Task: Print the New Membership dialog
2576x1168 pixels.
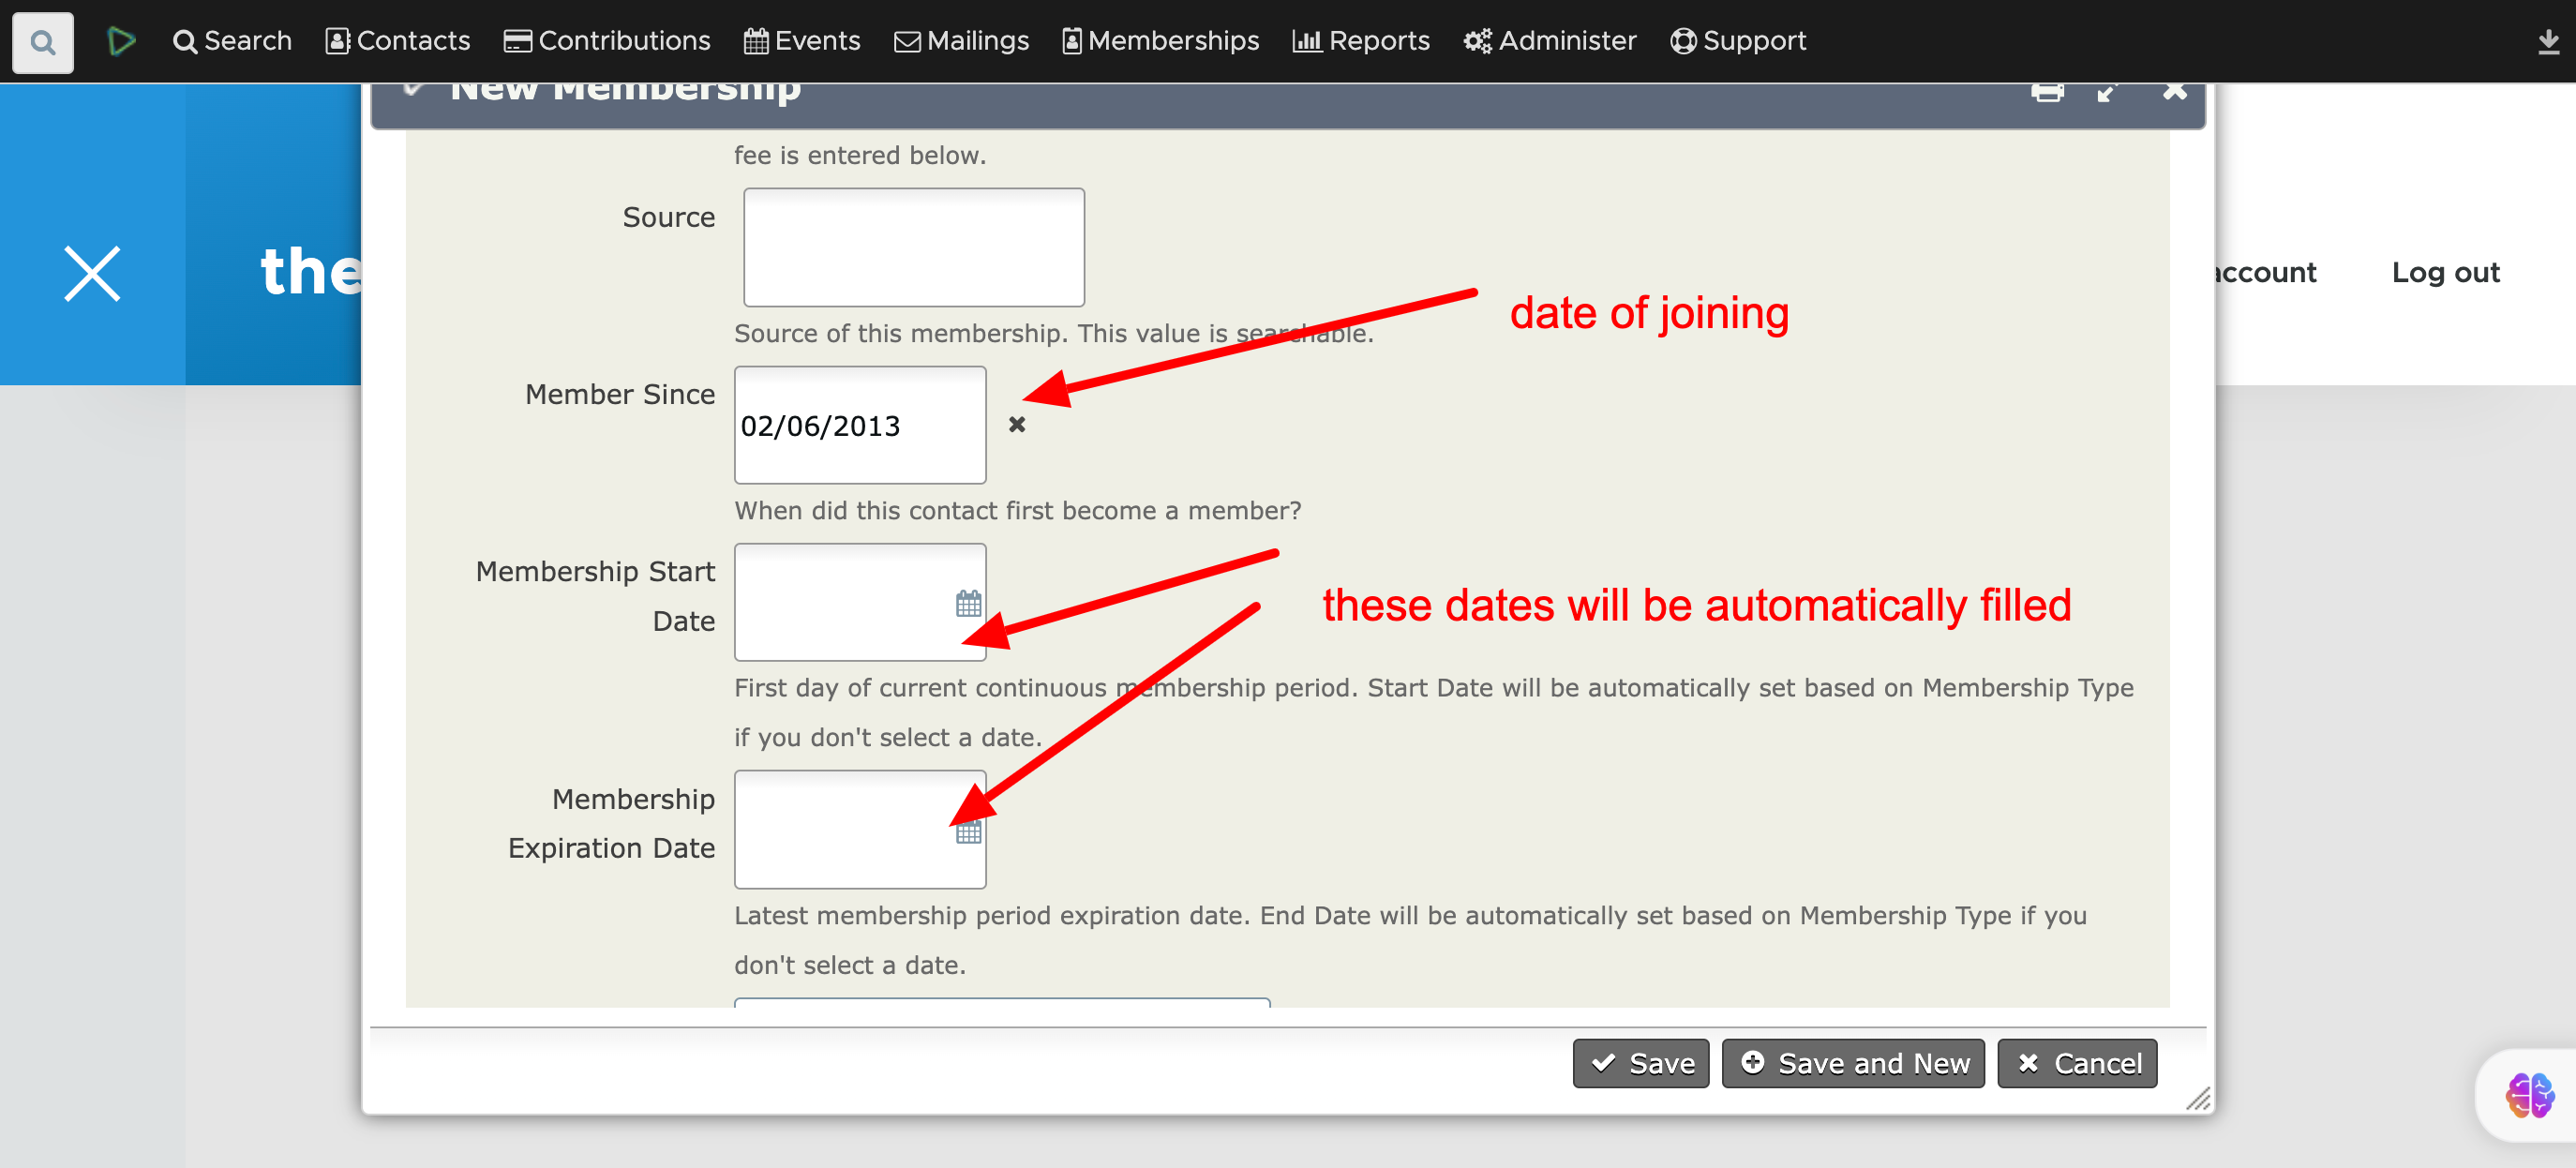Action: (x=2047, y=92)
